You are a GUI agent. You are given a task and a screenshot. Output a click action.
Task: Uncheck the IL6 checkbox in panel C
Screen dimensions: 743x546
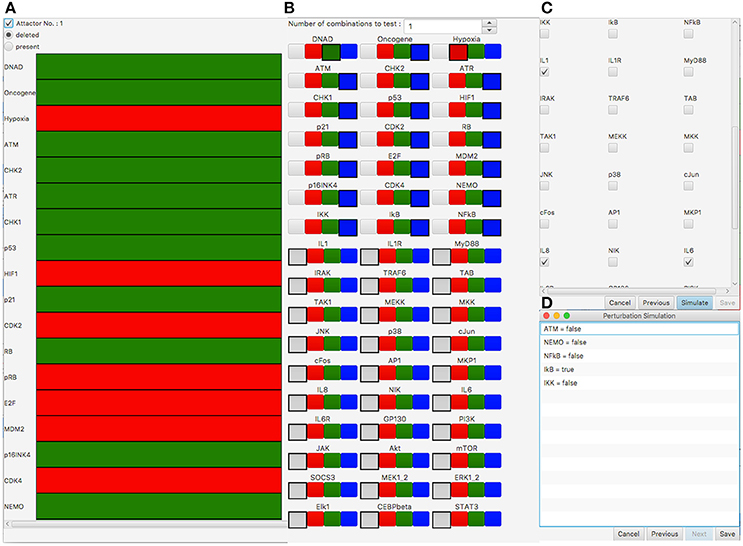[689, 262]
